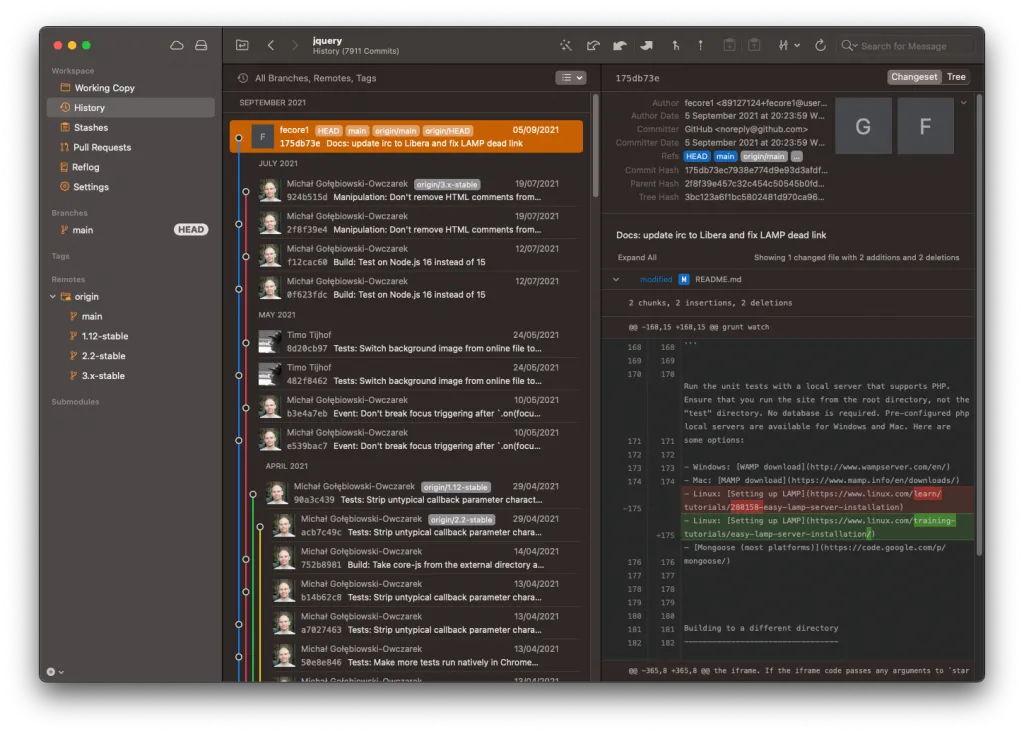Click the history clock icon beside All Branches
This screenshot has width=1024, height=734.
click(x=242, y=78)
